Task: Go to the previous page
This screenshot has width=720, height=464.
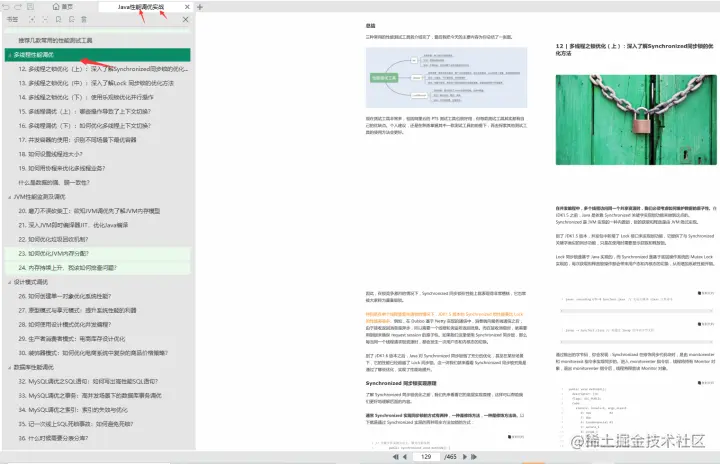Action: [x=405, y=457]
